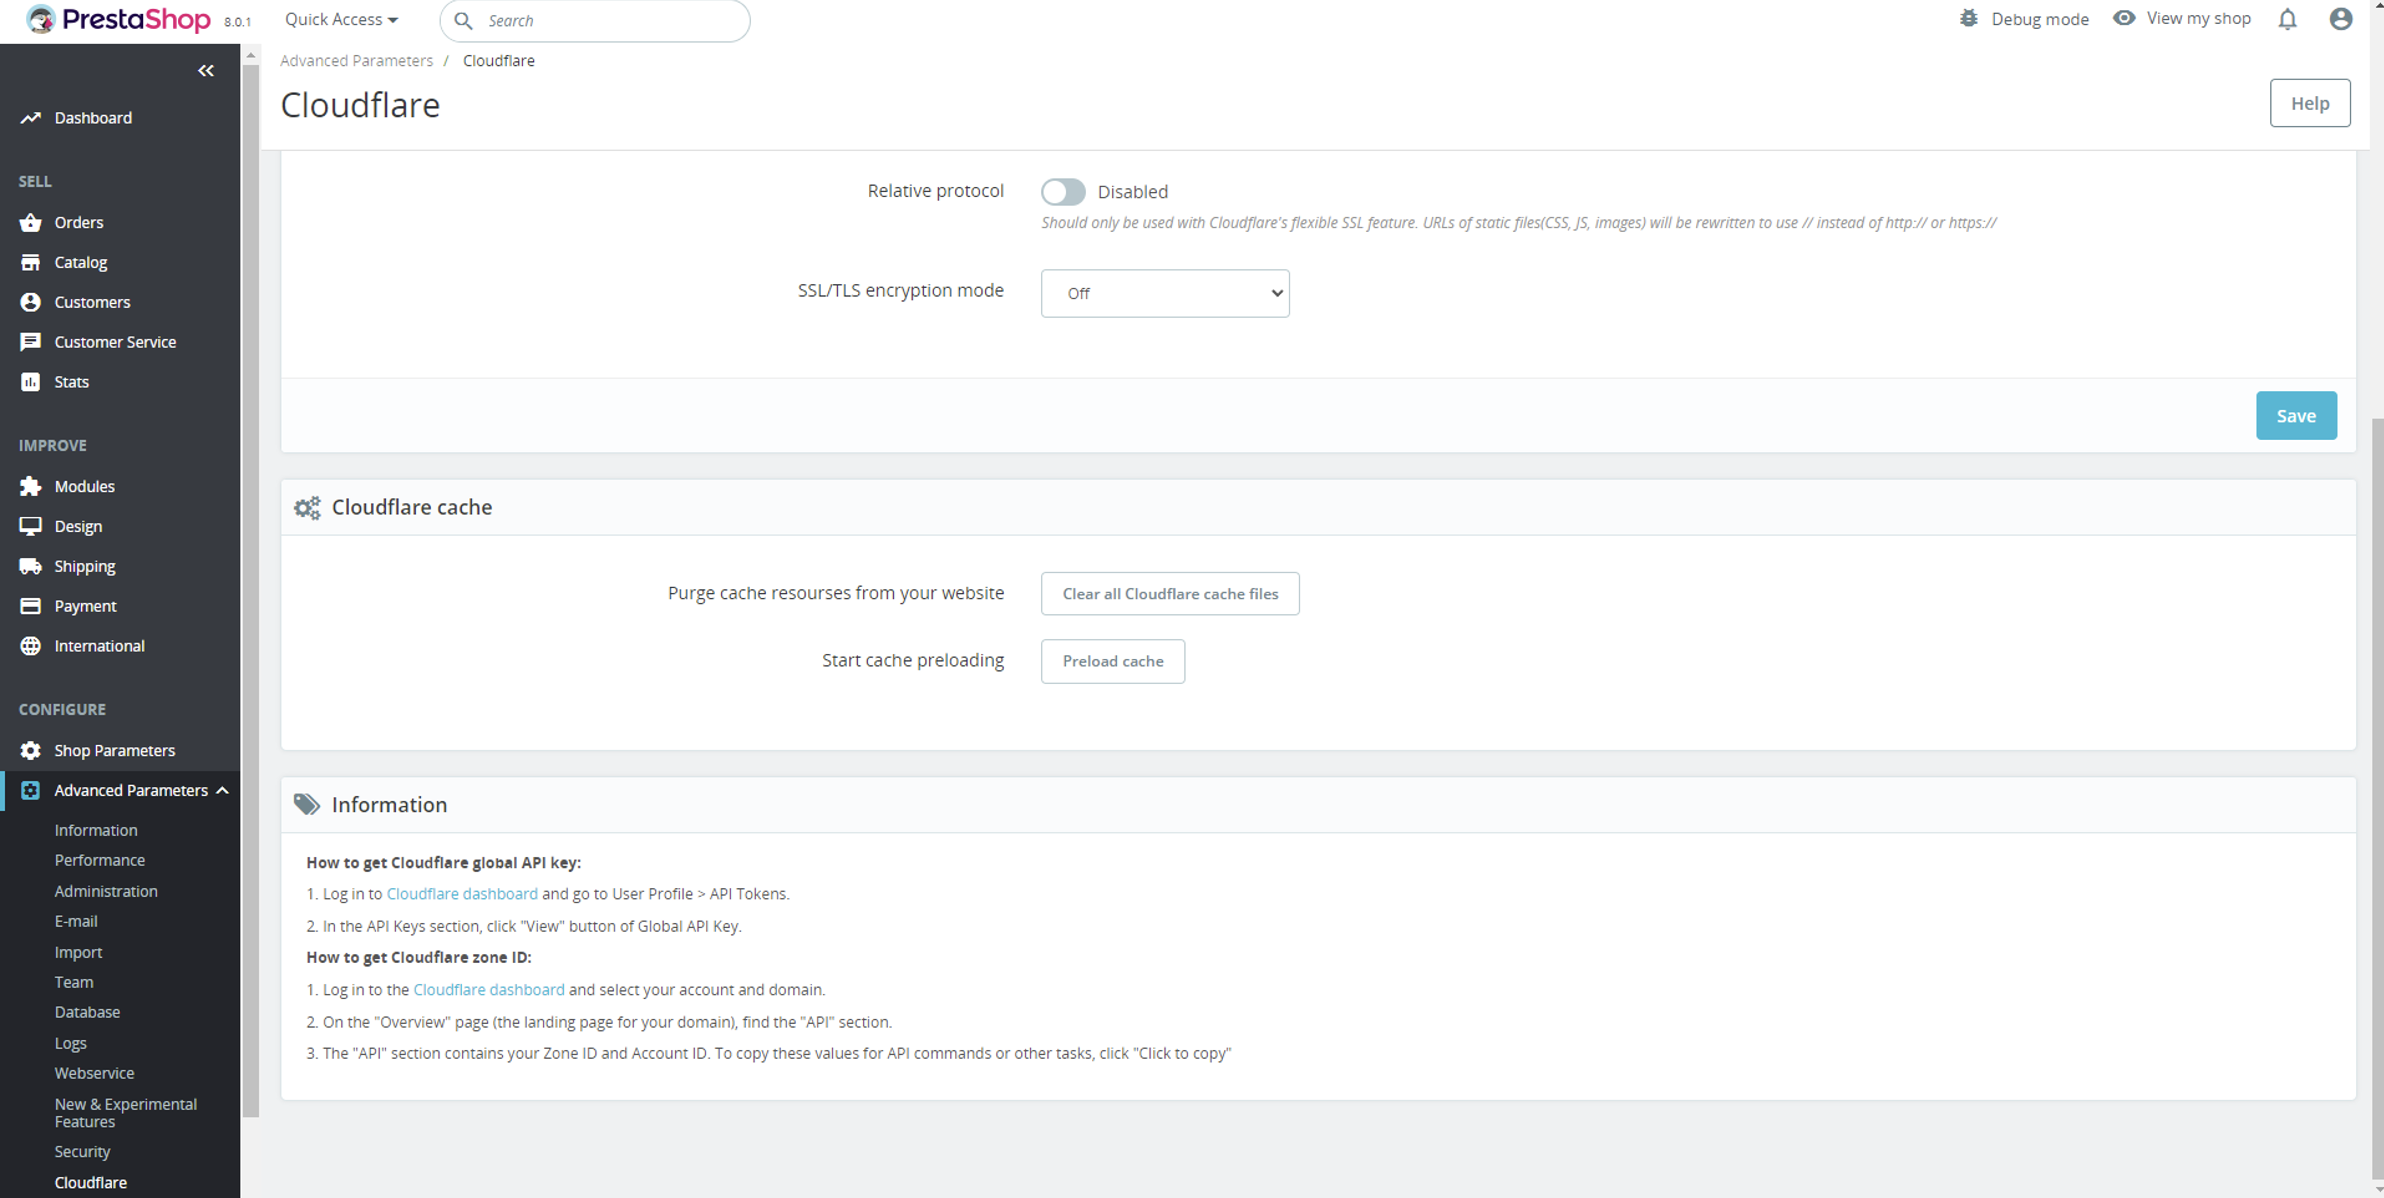Open International menu item
This screenshot has height=1198, width=2384.
coord(100,646)
